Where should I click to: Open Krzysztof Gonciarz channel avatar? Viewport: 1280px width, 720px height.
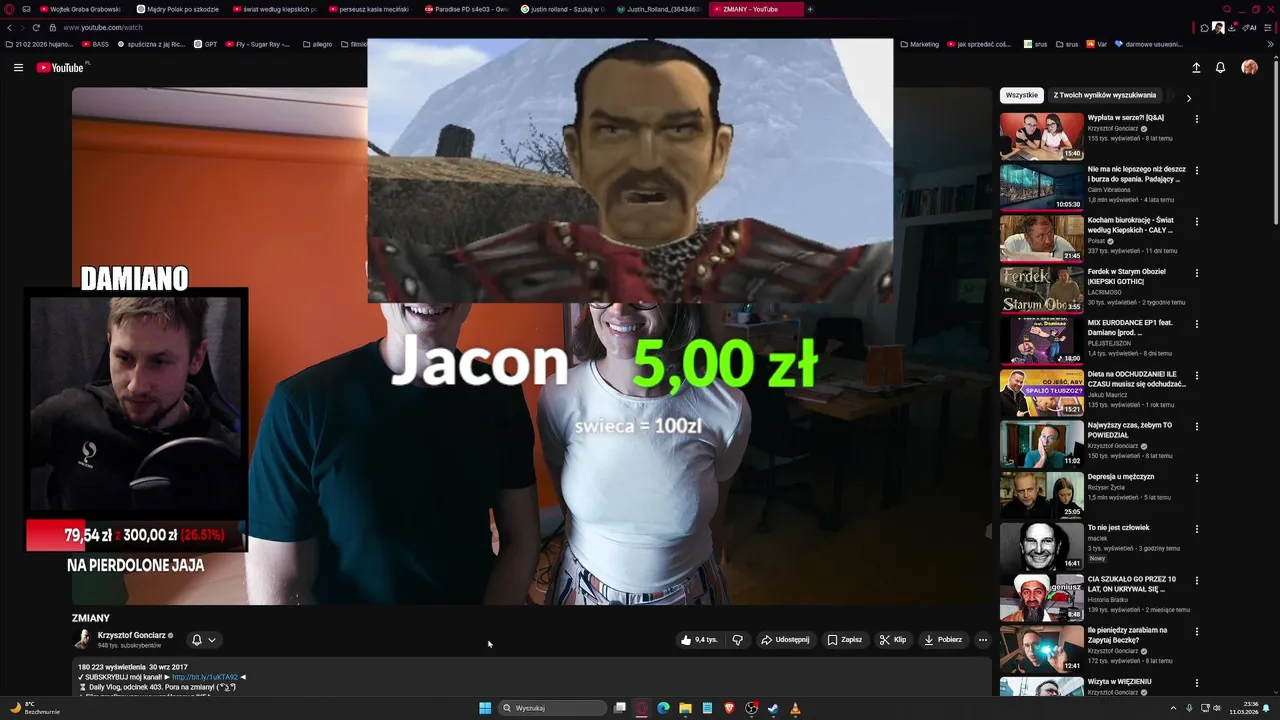click(82, 639)
